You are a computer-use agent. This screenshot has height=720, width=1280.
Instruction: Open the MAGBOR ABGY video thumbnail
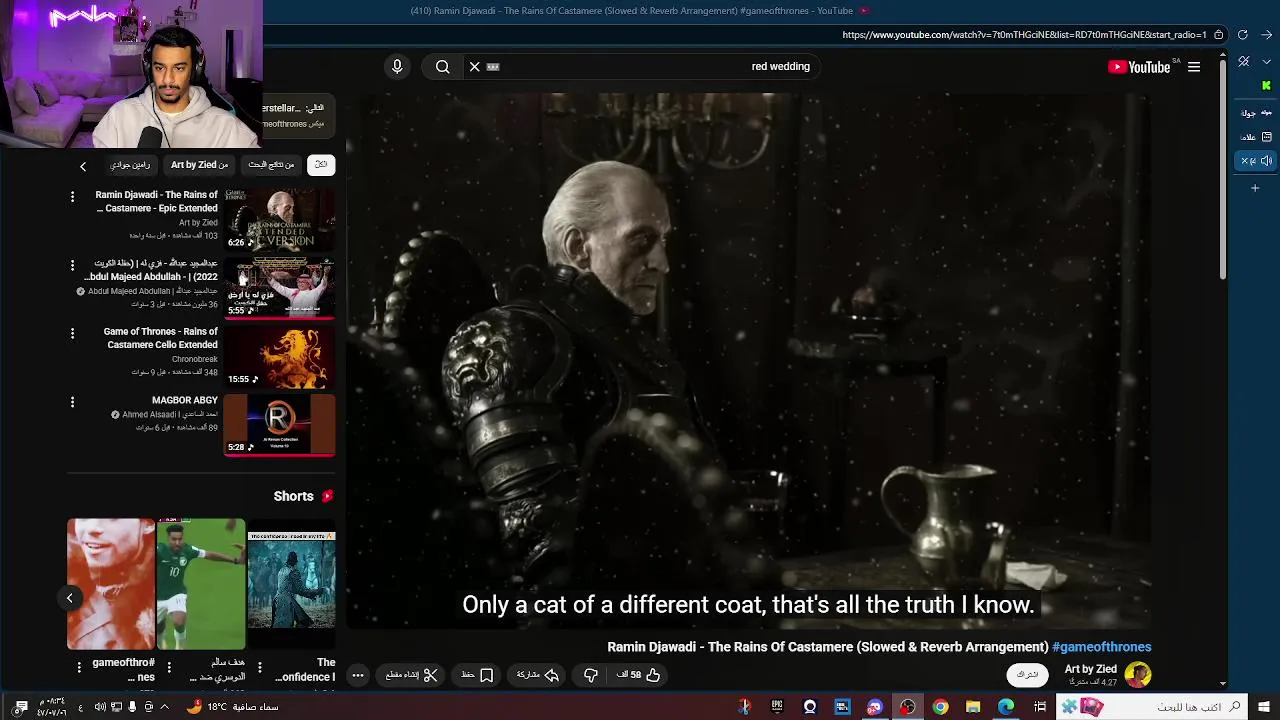tap(279, 424)
